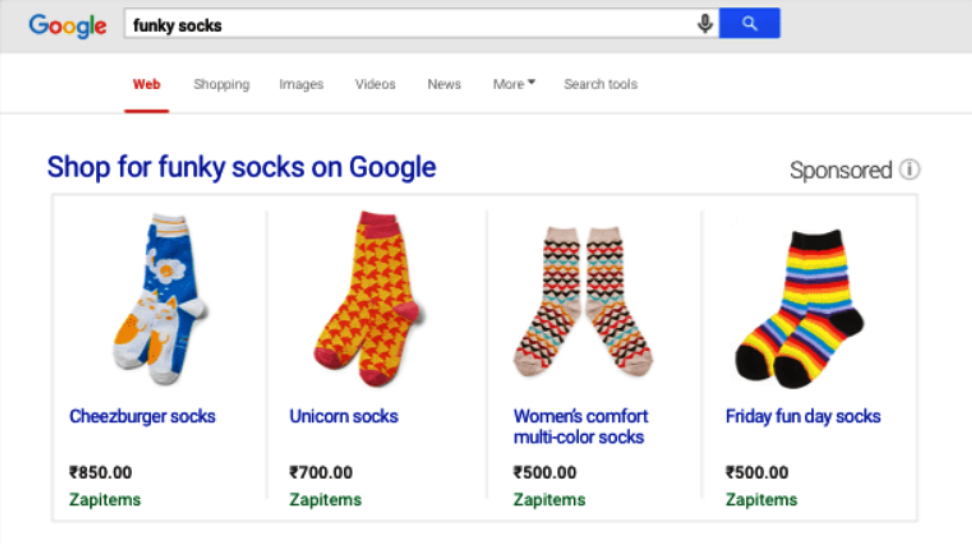Click the Web tab

pos(146,84)
